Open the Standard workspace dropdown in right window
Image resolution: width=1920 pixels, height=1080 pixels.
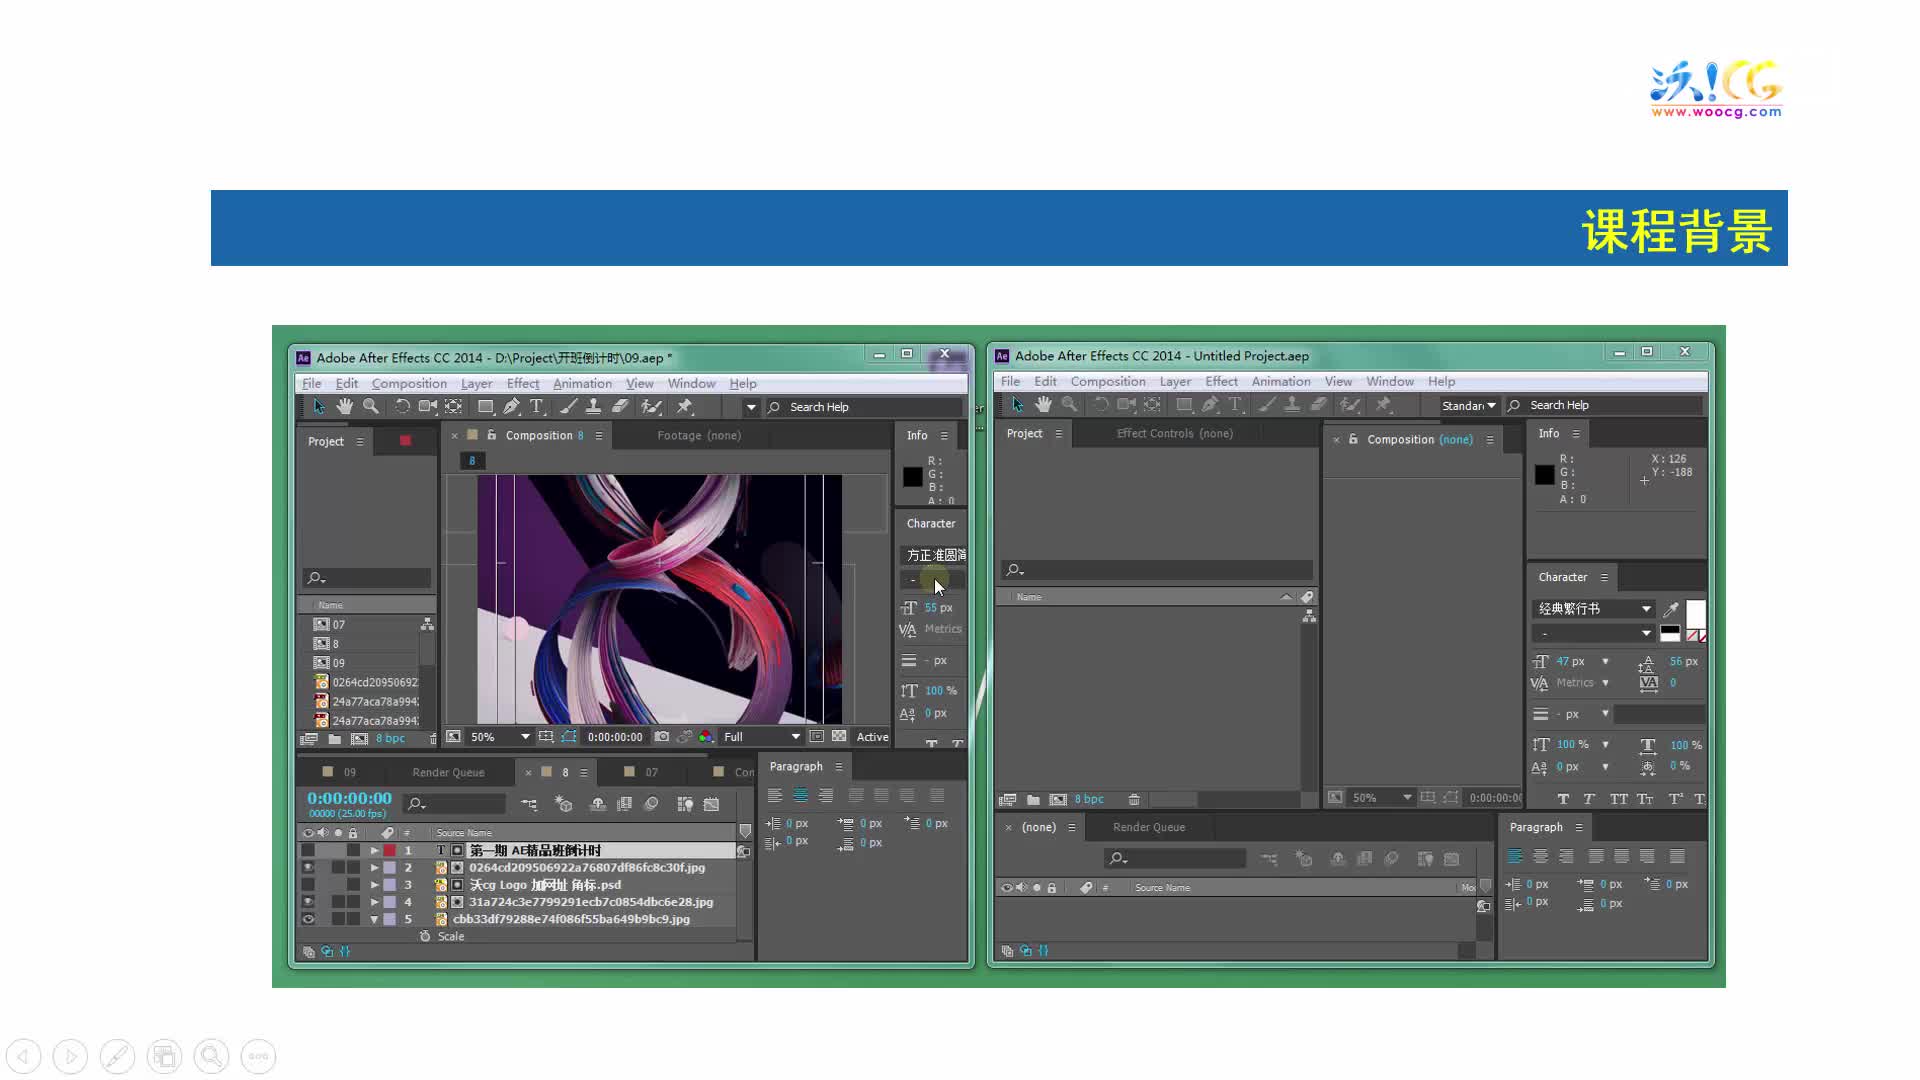click(1468, 405)
